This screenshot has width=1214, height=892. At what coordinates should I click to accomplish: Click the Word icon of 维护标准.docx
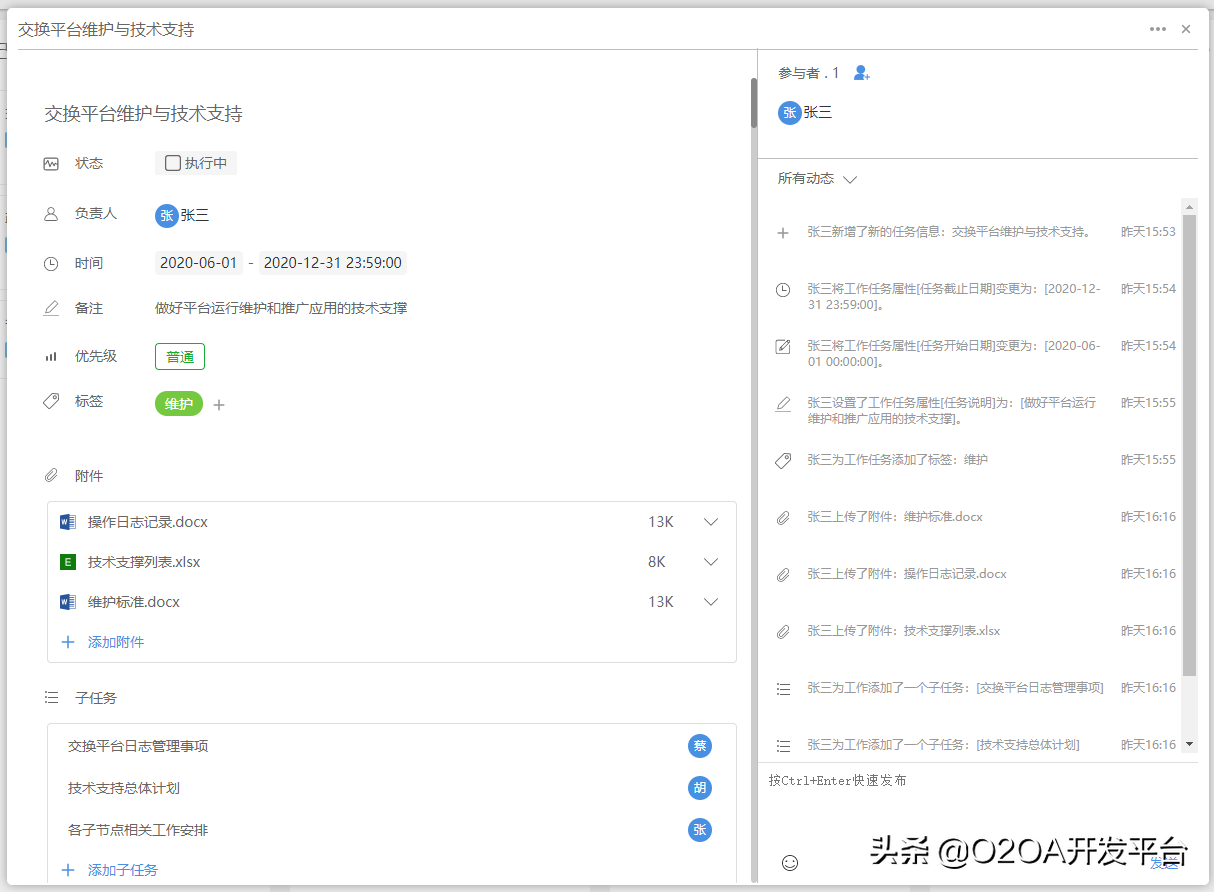pos(67,601)
